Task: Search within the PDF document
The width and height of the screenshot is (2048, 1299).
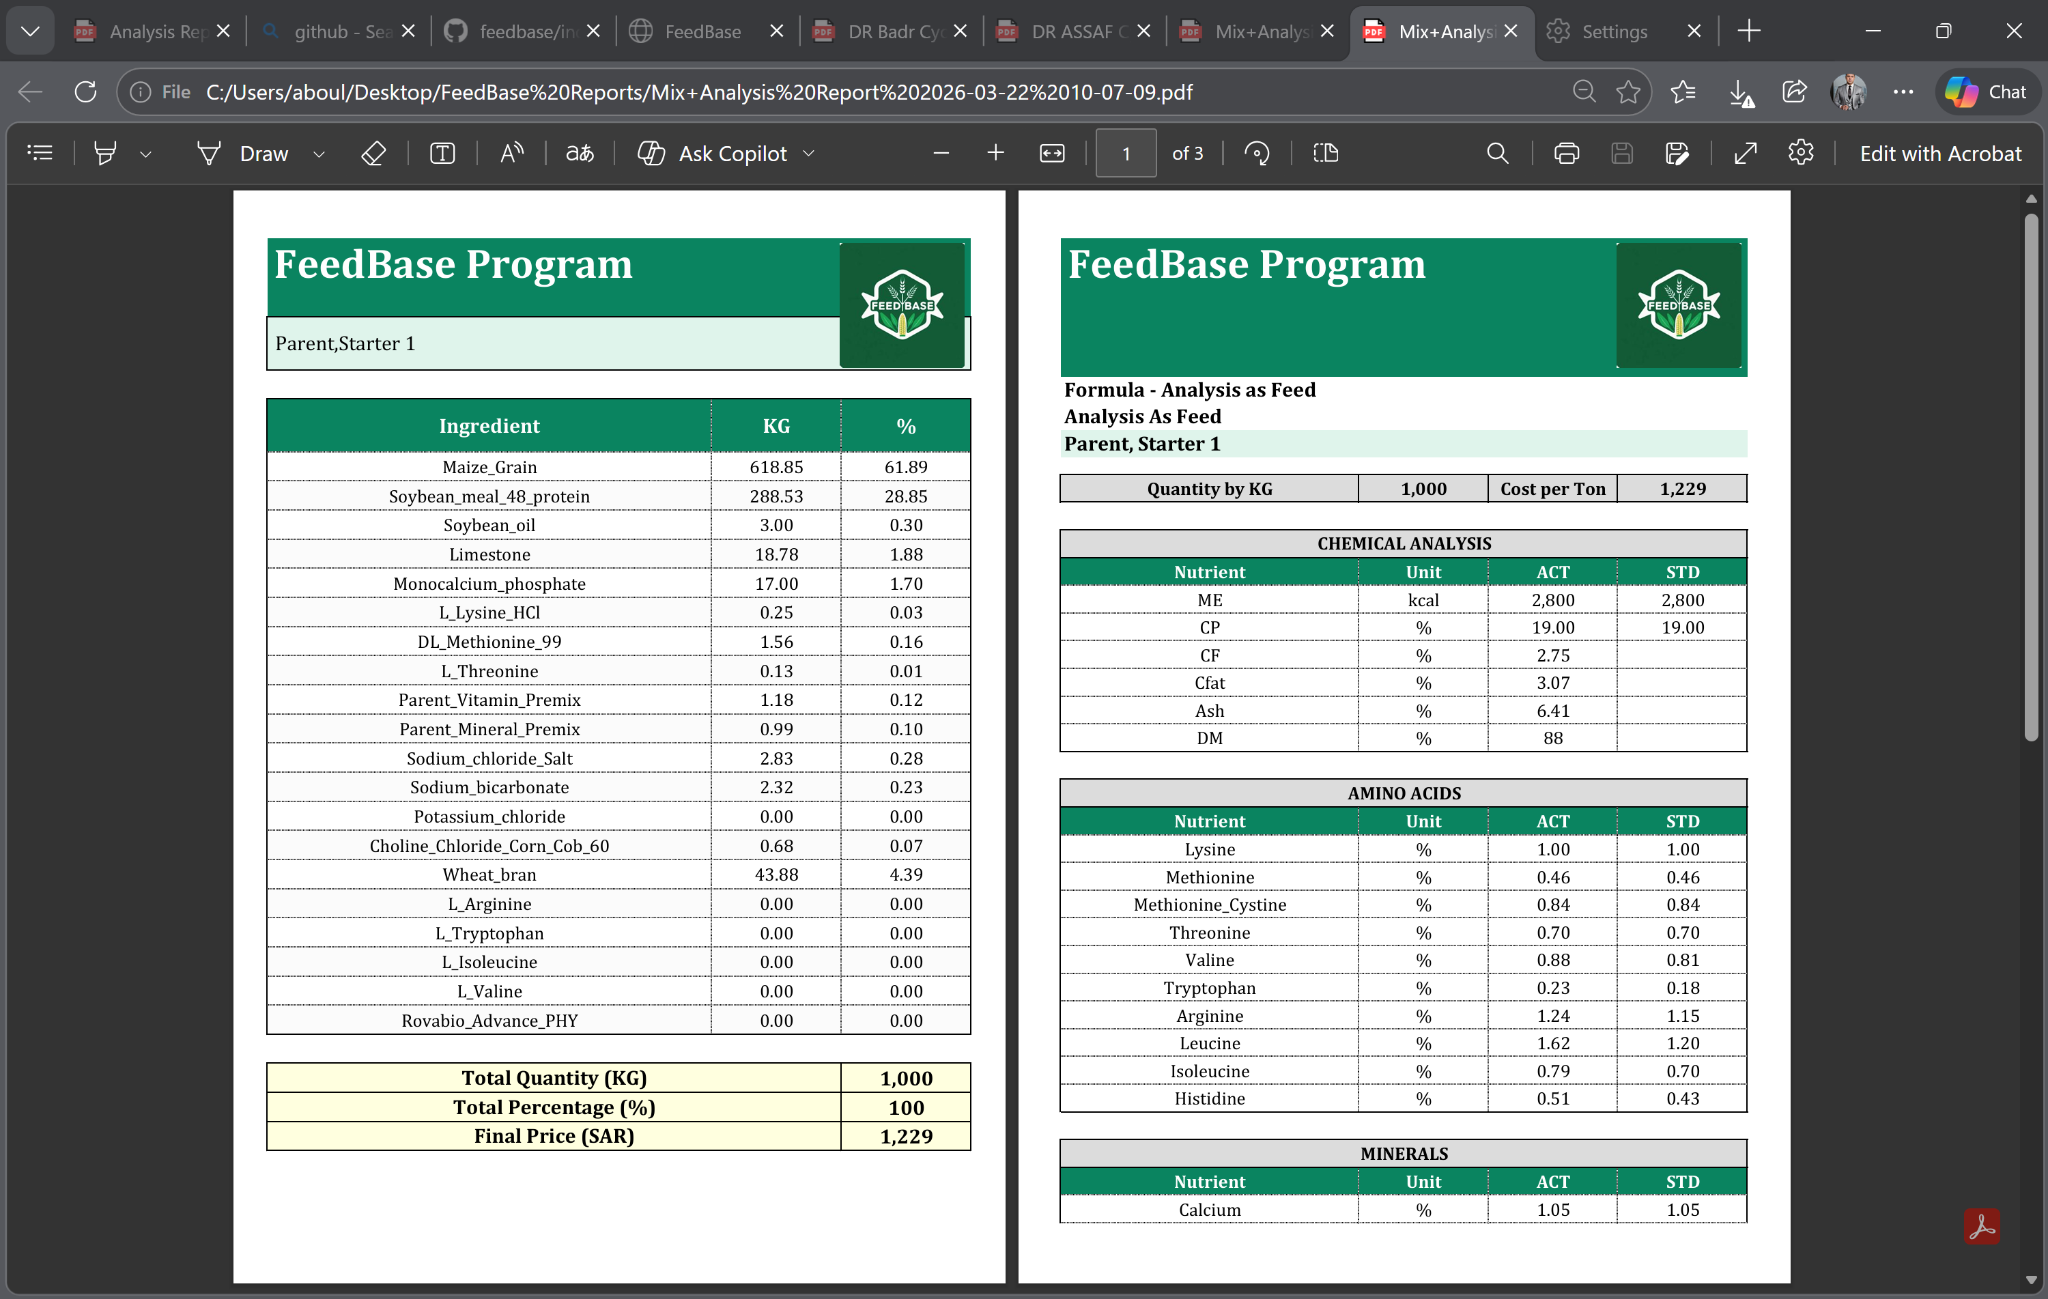Action: [x=1497, y=153]
